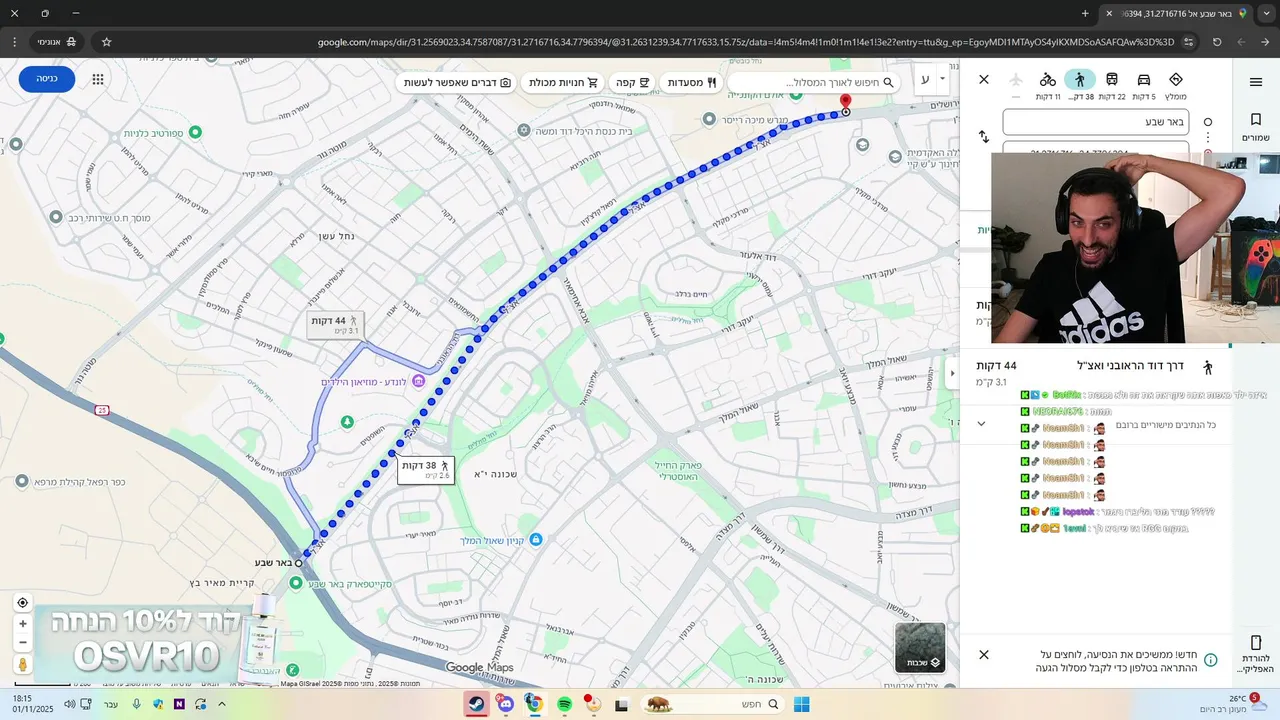1280x720 pixels.
Task: Select the cycling travel mode
Action: 1048,80
